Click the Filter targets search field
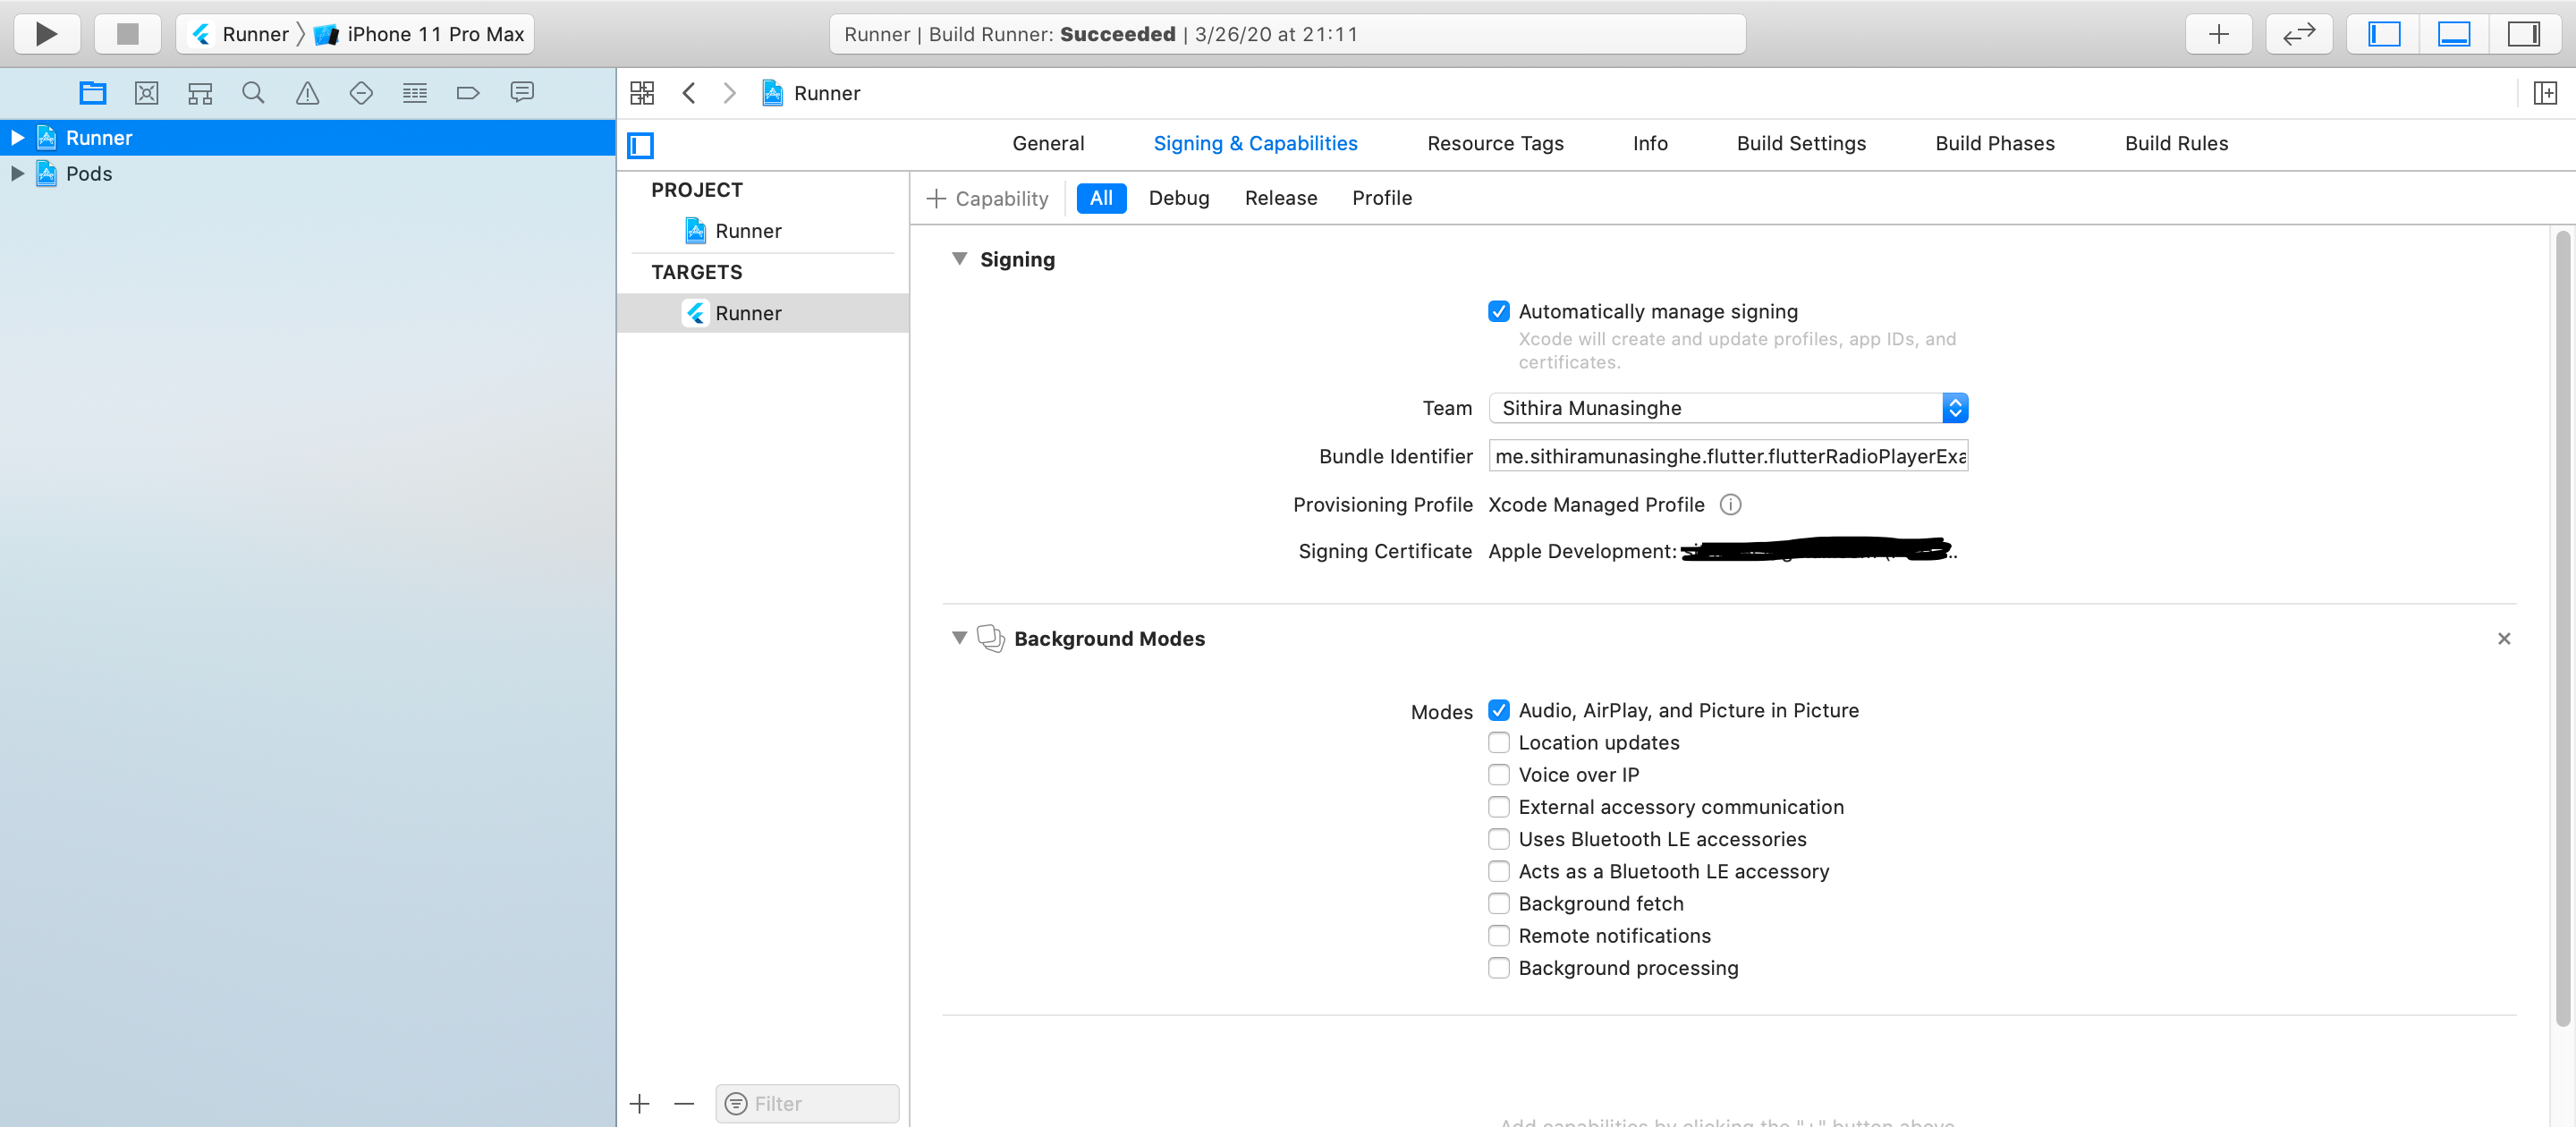Image resolution: width=2576 pixels, height=1127 pixels. 809,1101
